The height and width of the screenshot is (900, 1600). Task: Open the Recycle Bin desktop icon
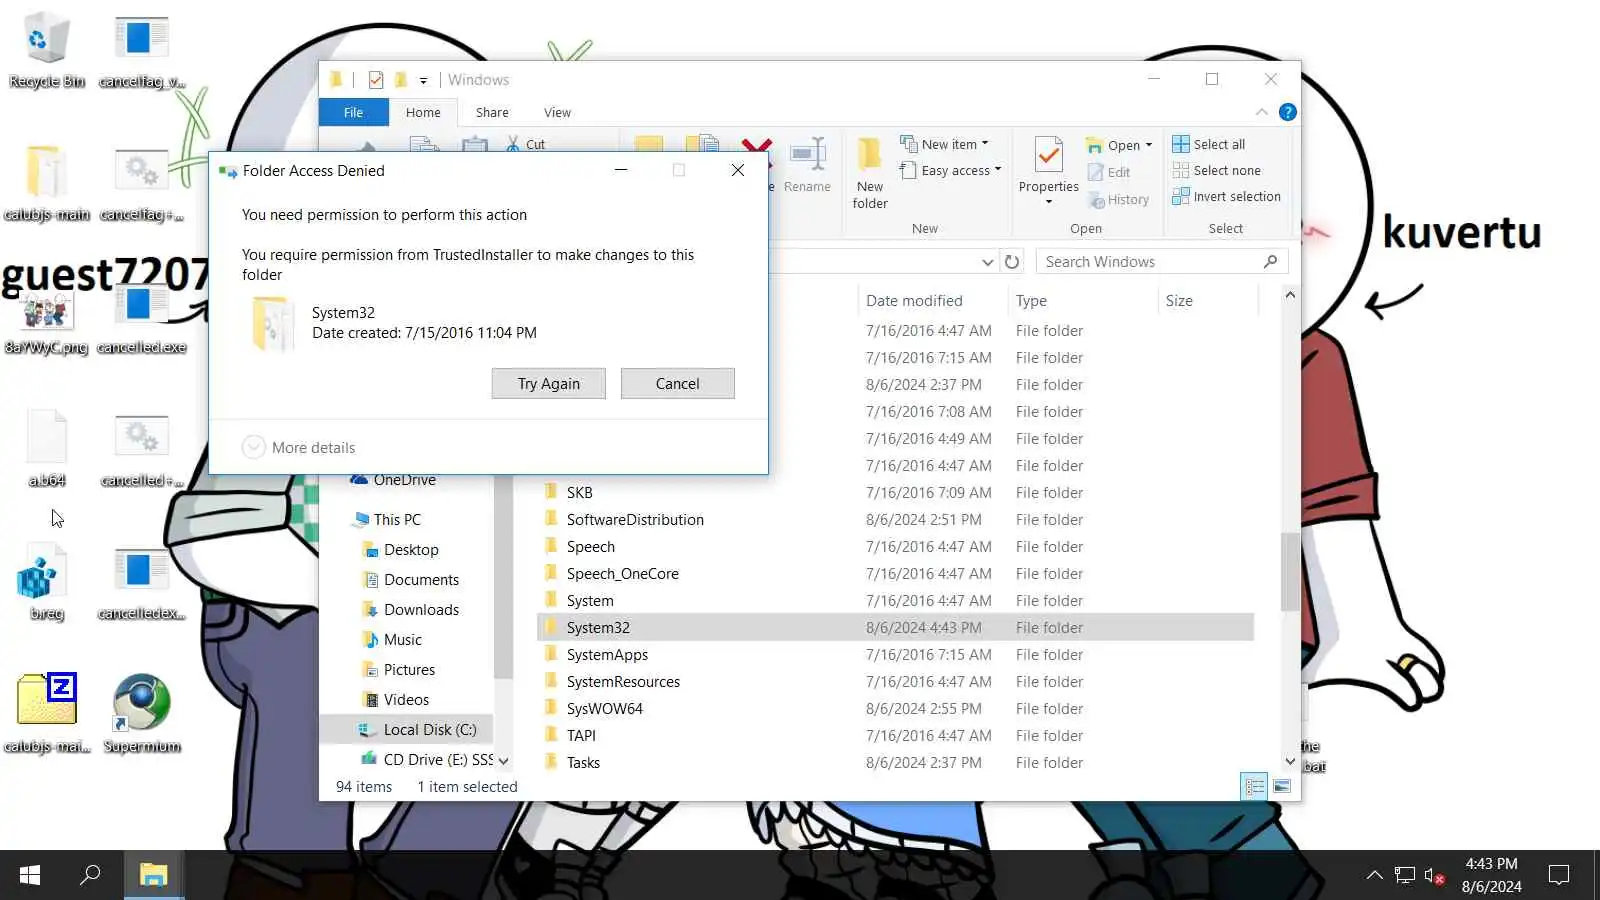[x=46, y=50]
